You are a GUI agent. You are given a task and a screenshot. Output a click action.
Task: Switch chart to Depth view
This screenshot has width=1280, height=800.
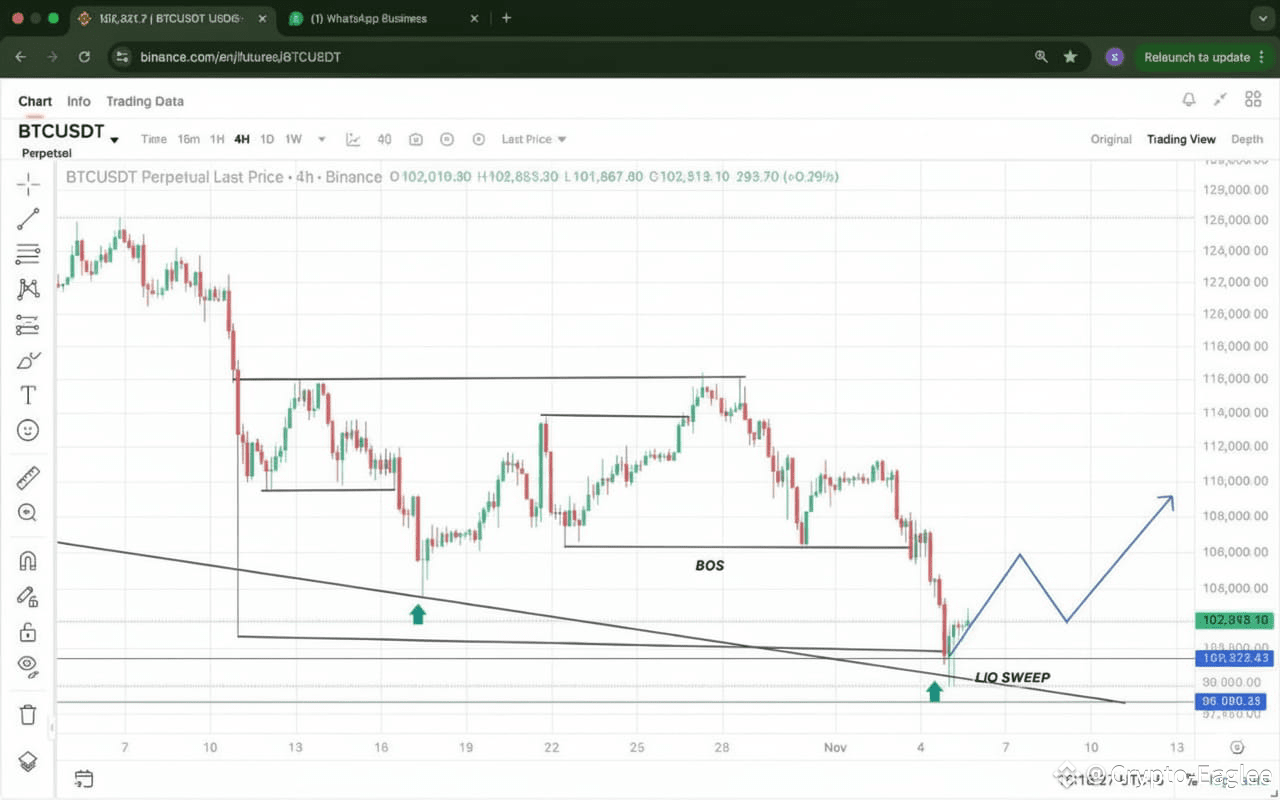click(1247, 140)
